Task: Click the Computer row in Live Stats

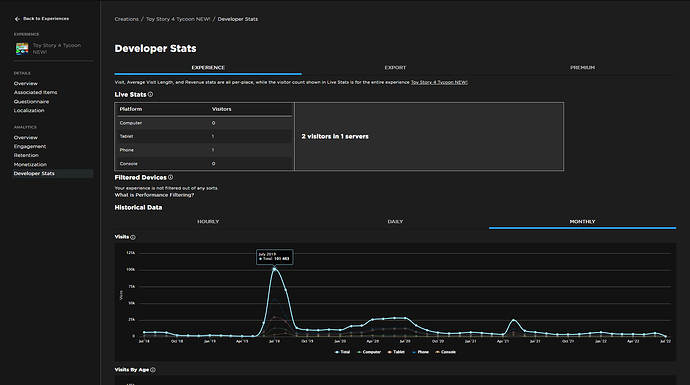Action: click(x=205, y=123)
